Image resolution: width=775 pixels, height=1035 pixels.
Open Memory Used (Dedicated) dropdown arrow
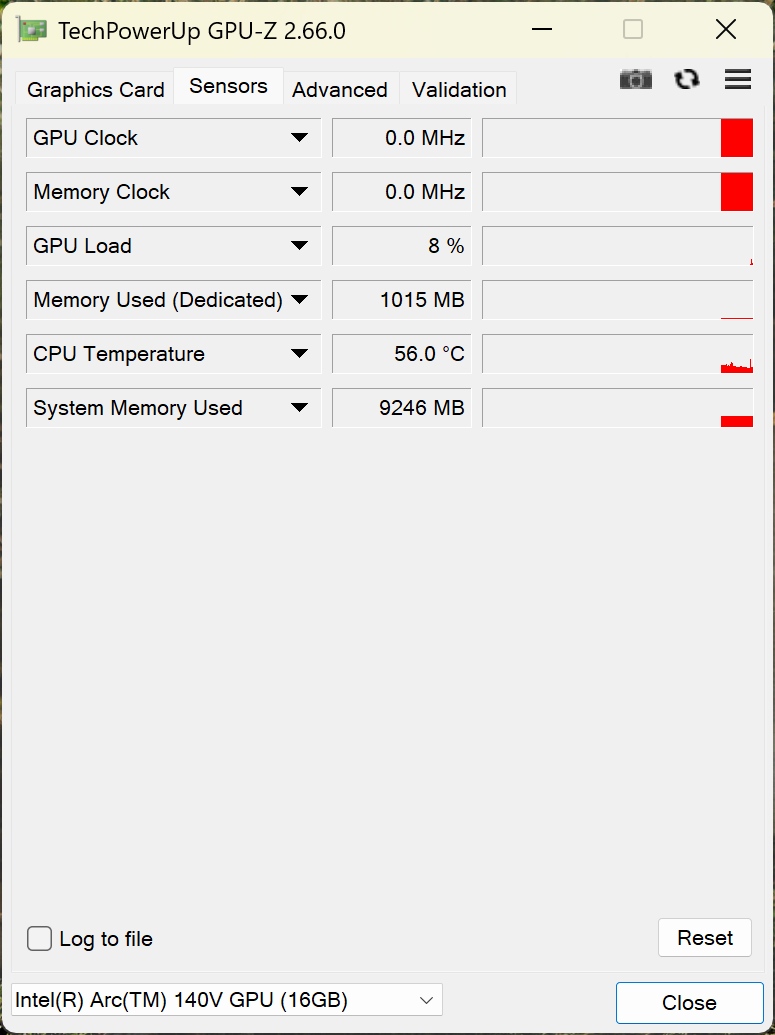click(299, 300)
